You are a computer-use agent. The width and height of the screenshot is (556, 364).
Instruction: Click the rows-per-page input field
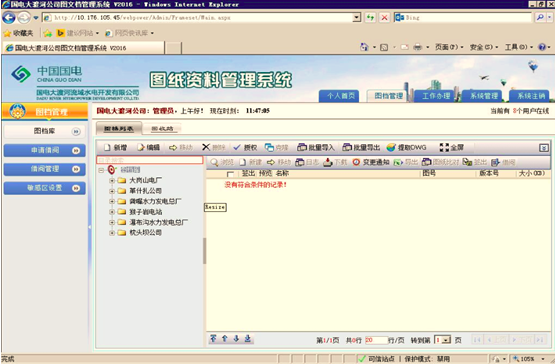pyautogui.click(x=376, y=340)
